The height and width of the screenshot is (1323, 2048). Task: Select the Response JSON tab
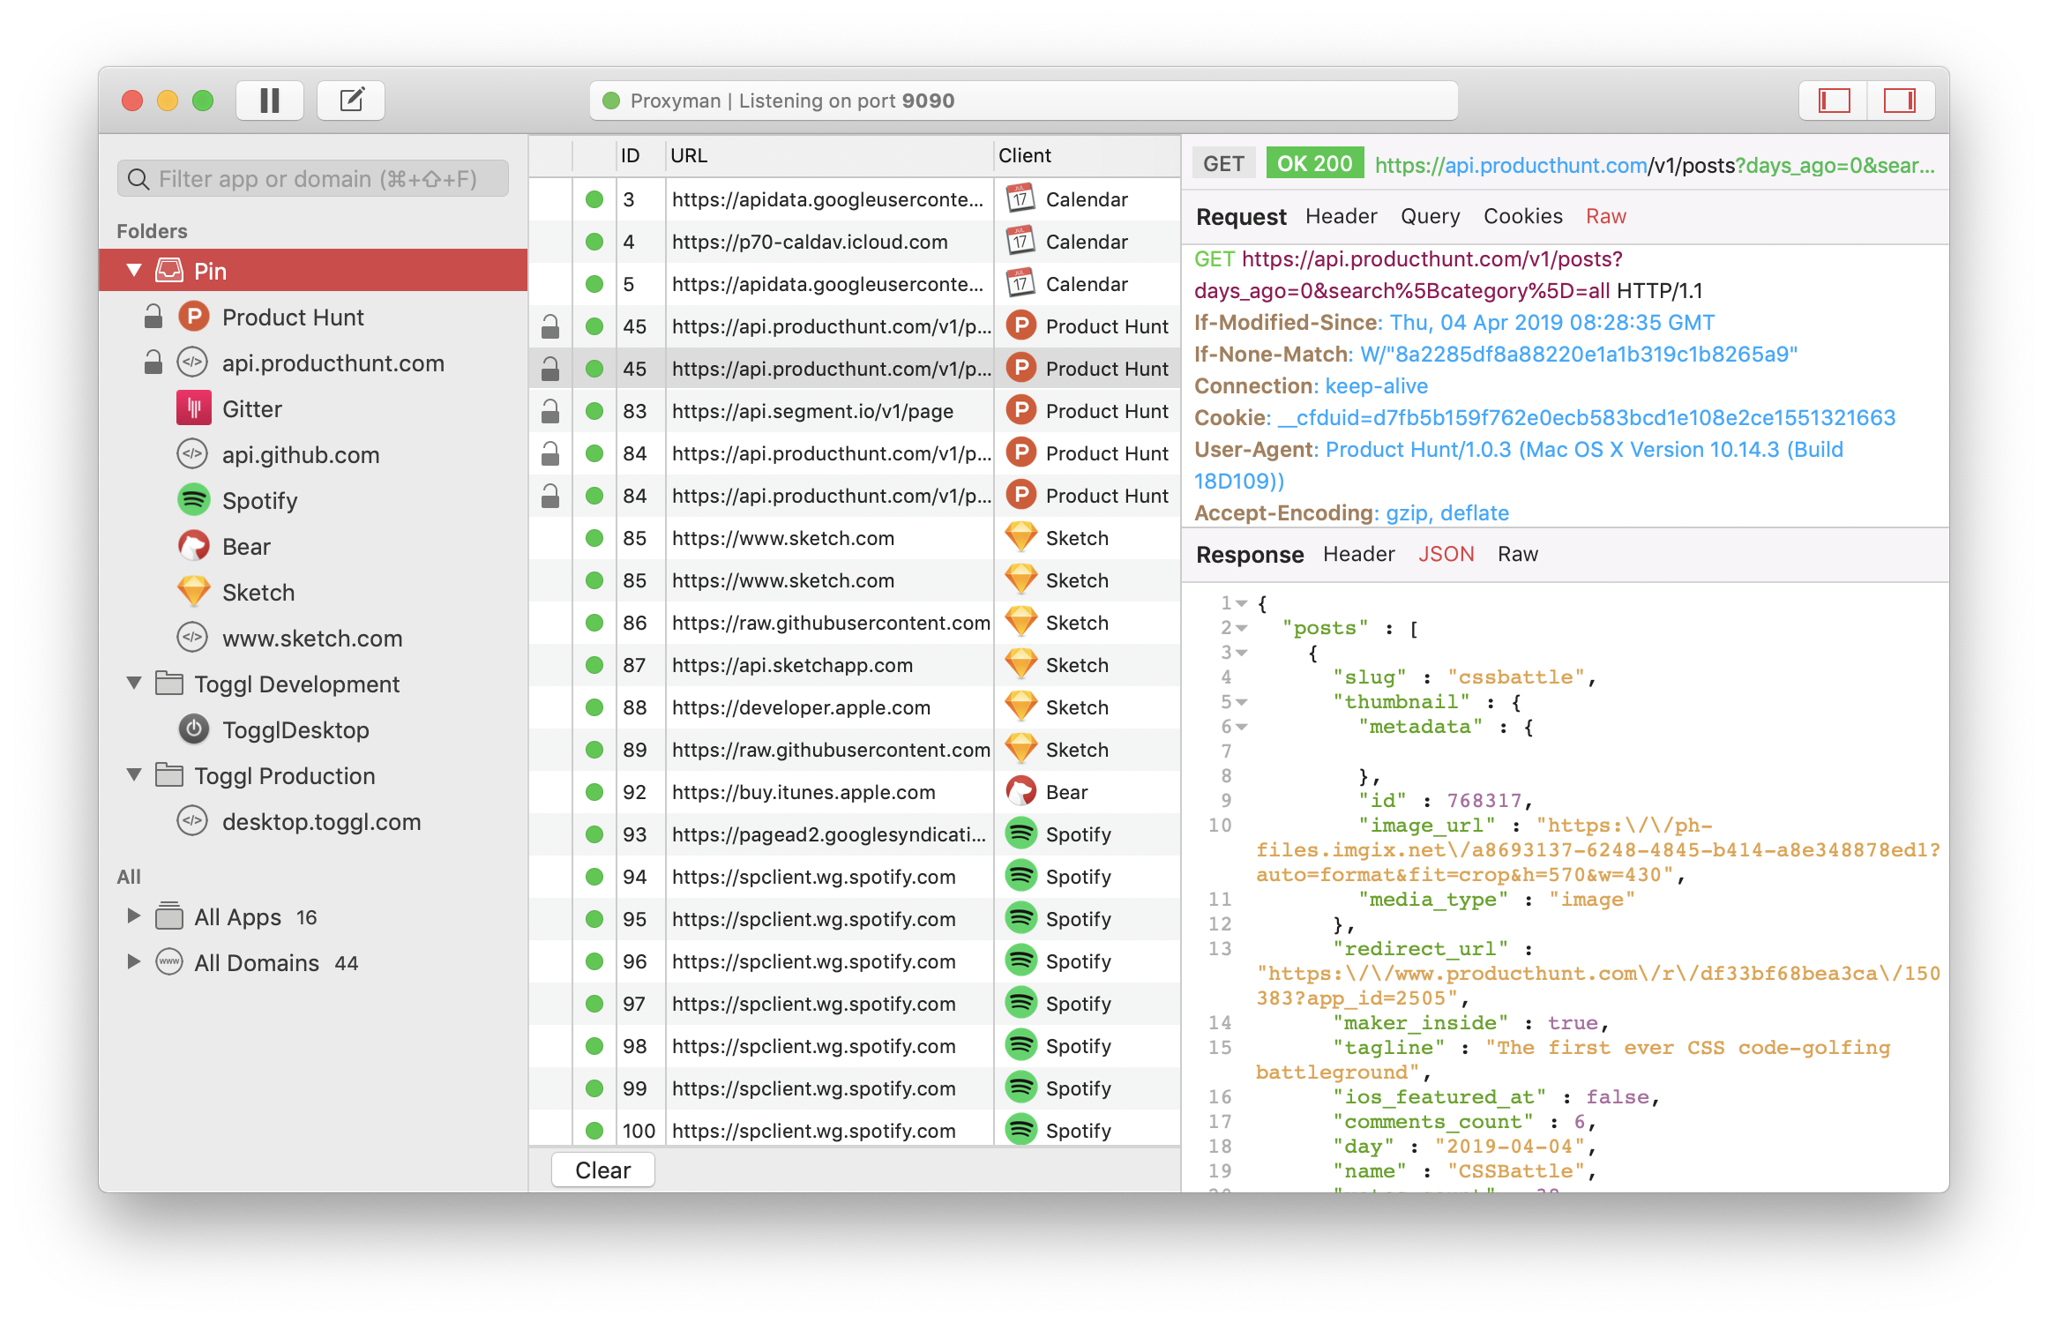pyautogui.click(x=1445, y=554)
